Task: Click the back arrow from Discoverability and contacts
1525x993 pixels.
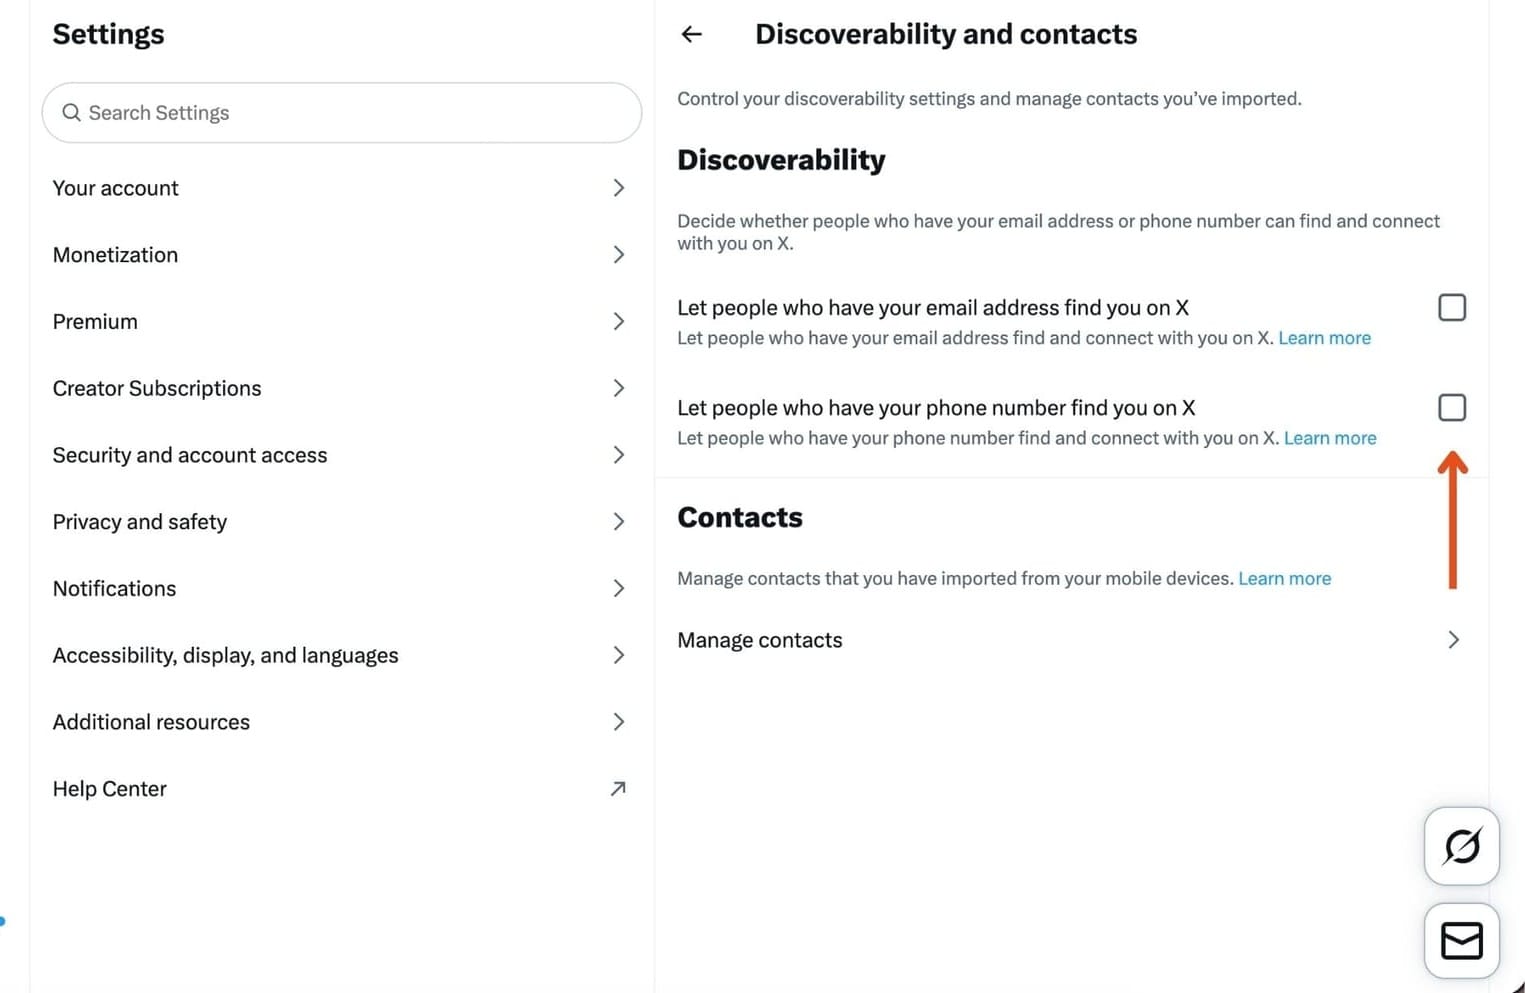Action: [x=691, y=34]
